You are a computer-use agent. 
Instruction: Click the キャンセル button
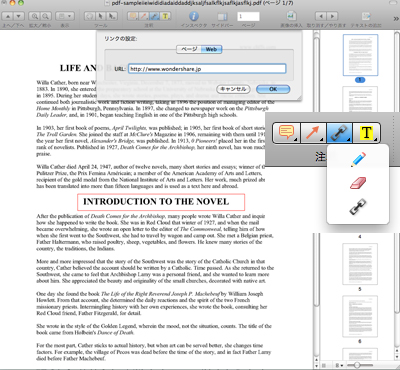coord(233,89)
